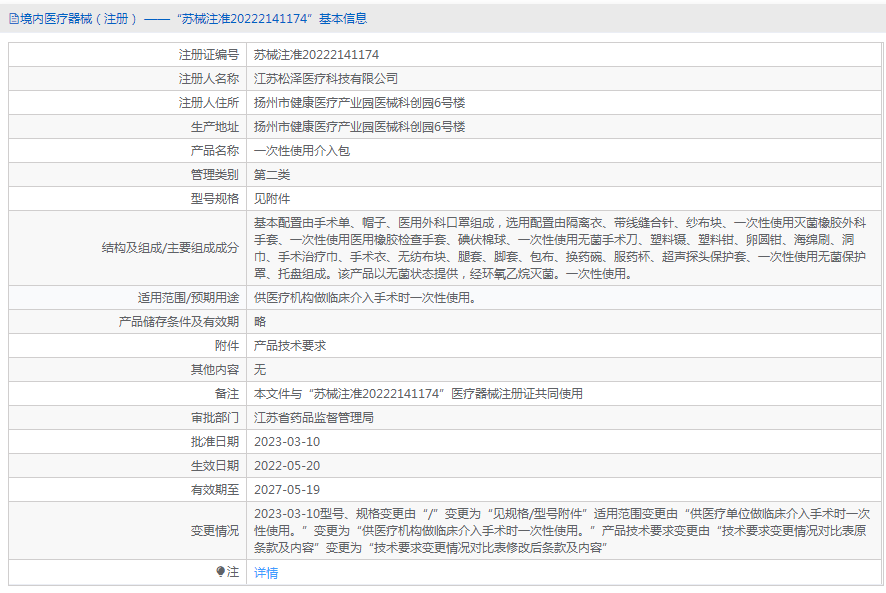This screenshot has width=886, height=593.
Task: Click 其他内容 value 无
Action: tap(260, 370)
